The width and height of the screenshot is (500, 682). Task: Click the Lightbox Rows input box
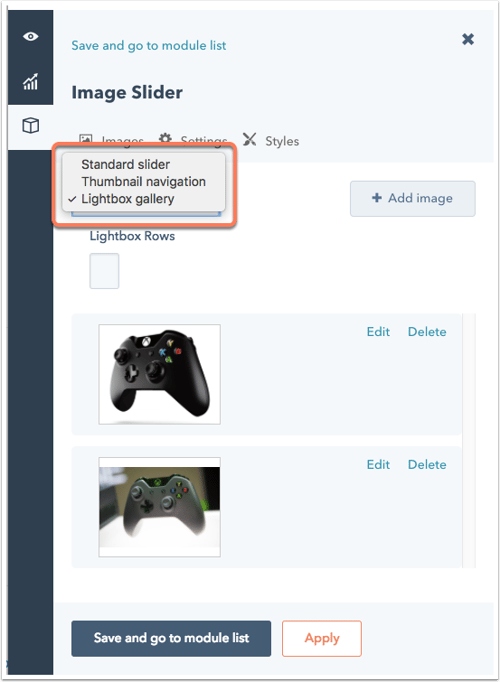(104, 271)
